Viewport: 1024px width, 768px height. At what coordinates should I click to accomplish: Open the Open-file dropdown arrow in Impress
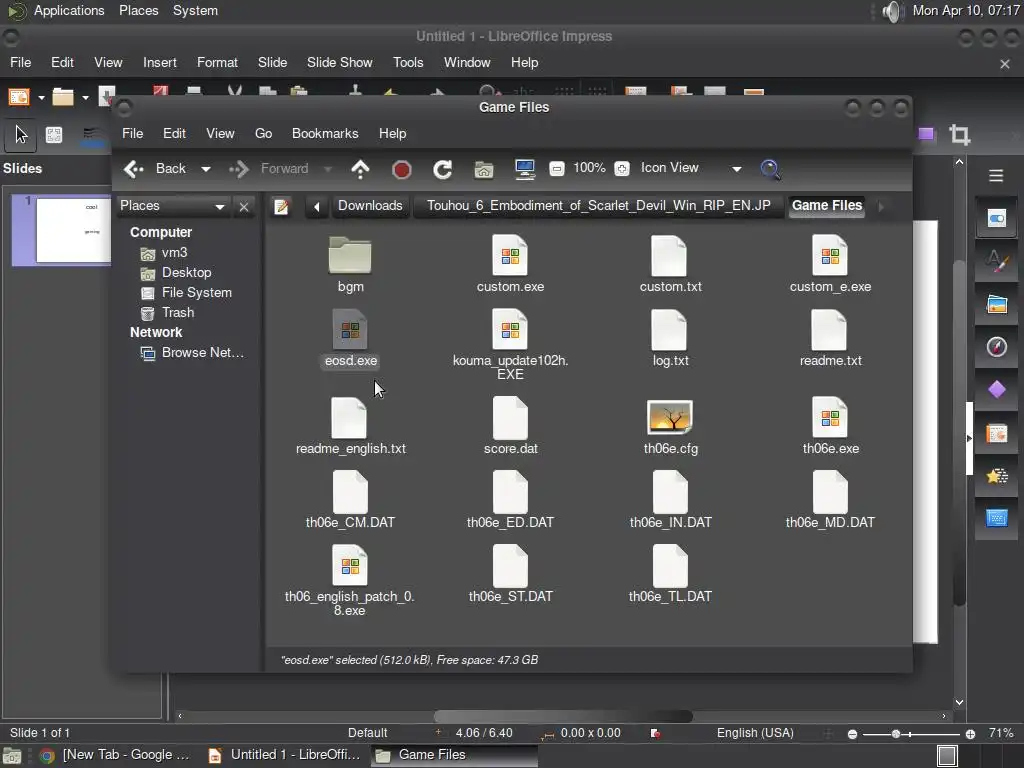click(85, 98)
